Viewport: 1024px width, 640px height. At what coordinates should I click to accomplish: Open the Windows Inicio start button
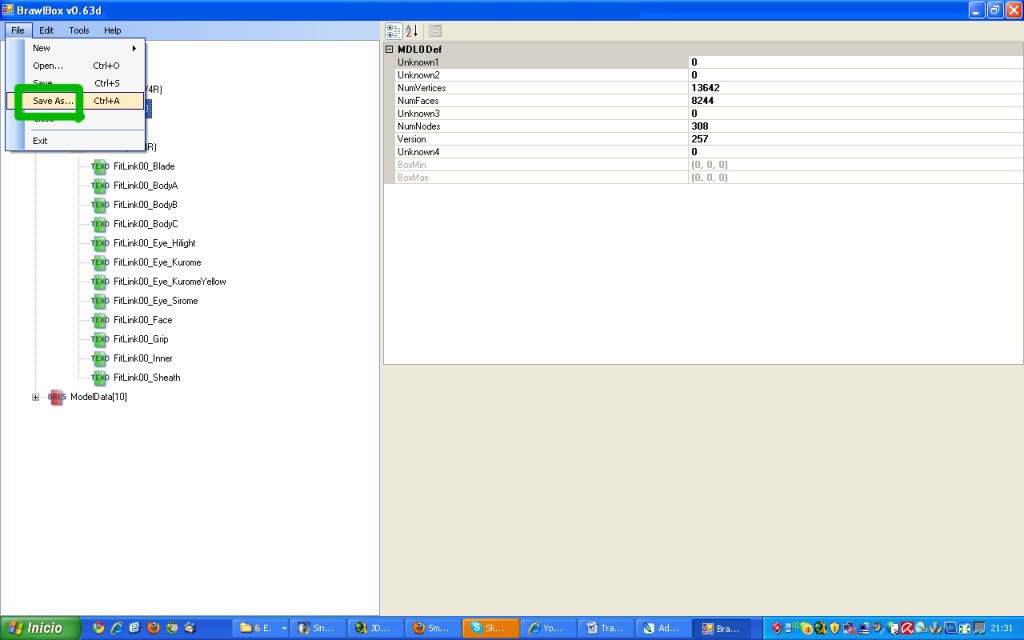point(36,628)
